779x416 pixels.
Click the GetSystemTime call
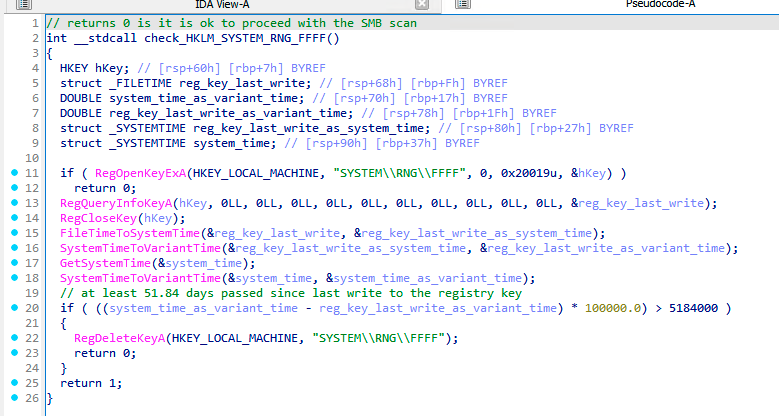(105, 263)
